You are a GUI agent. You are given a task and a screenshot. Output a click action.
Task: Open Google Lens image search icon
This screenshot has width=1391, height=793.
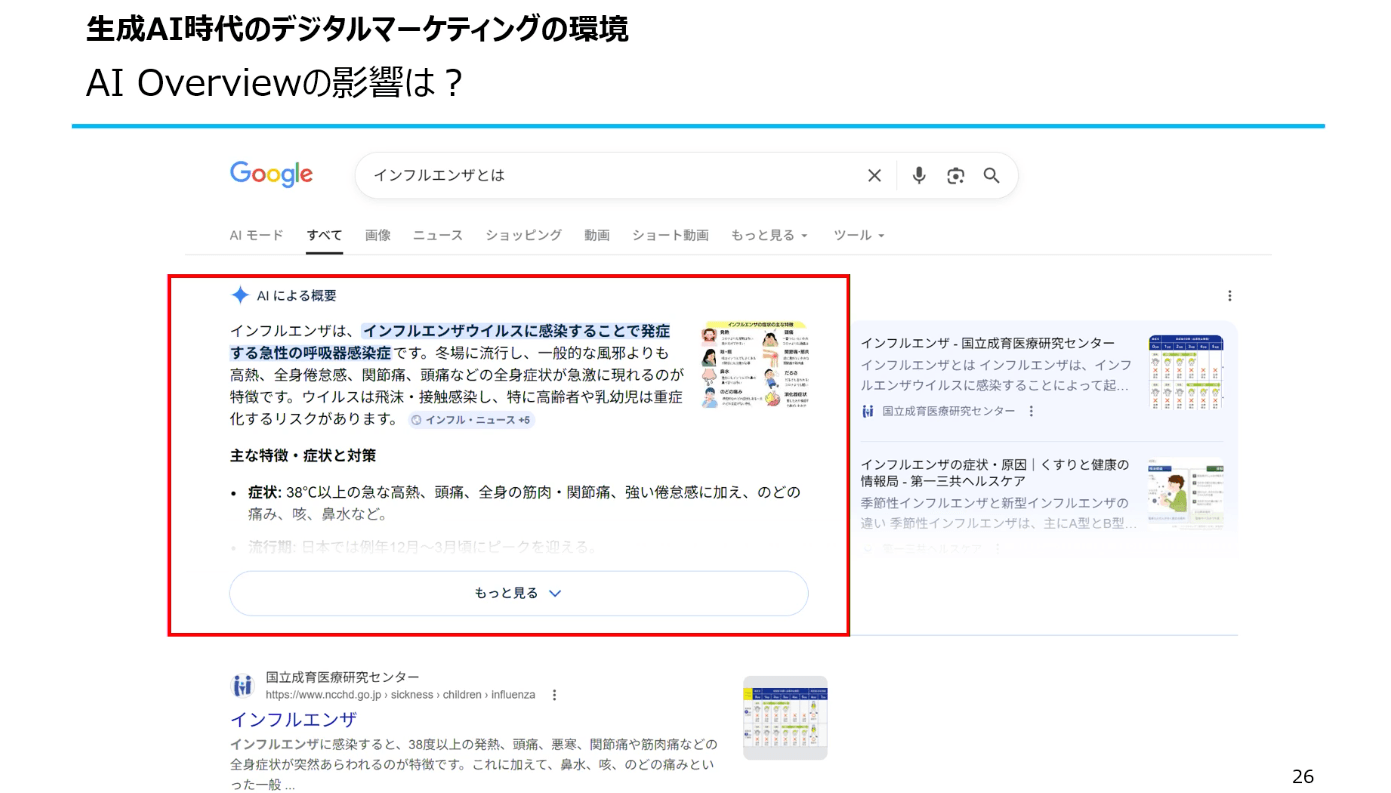click(956, 176)
